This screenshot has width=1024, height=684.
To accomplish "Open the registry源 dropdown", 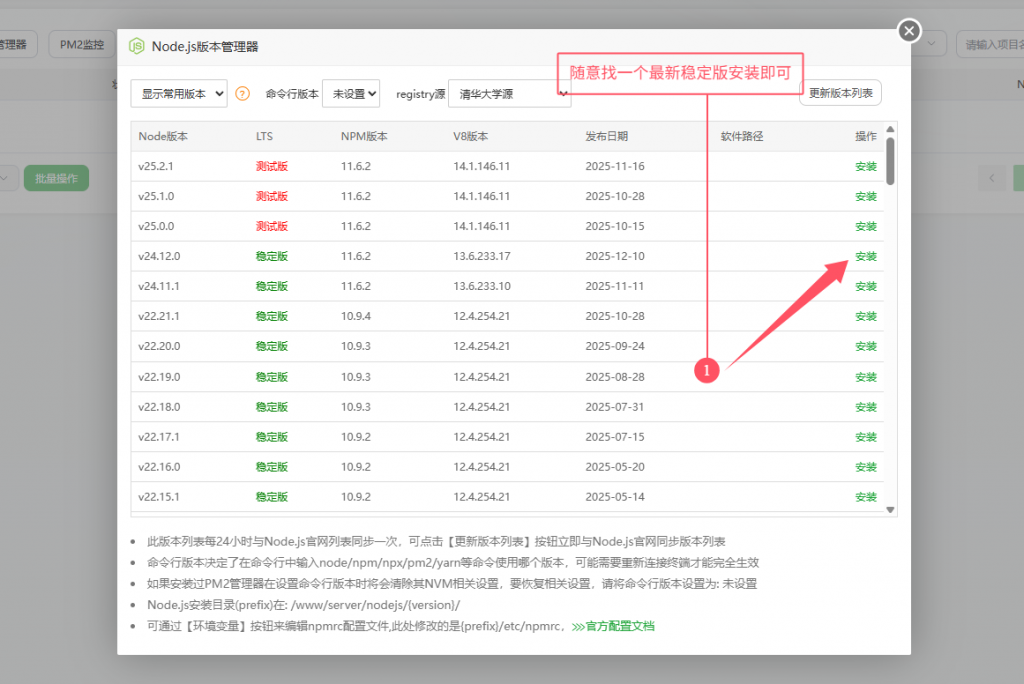I will (509, 94).
